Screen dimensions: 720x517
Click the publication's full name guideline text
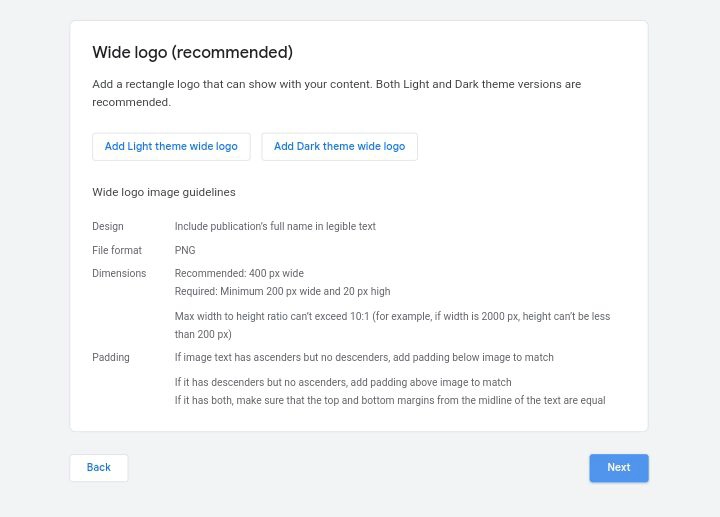(x=275, y=227)
